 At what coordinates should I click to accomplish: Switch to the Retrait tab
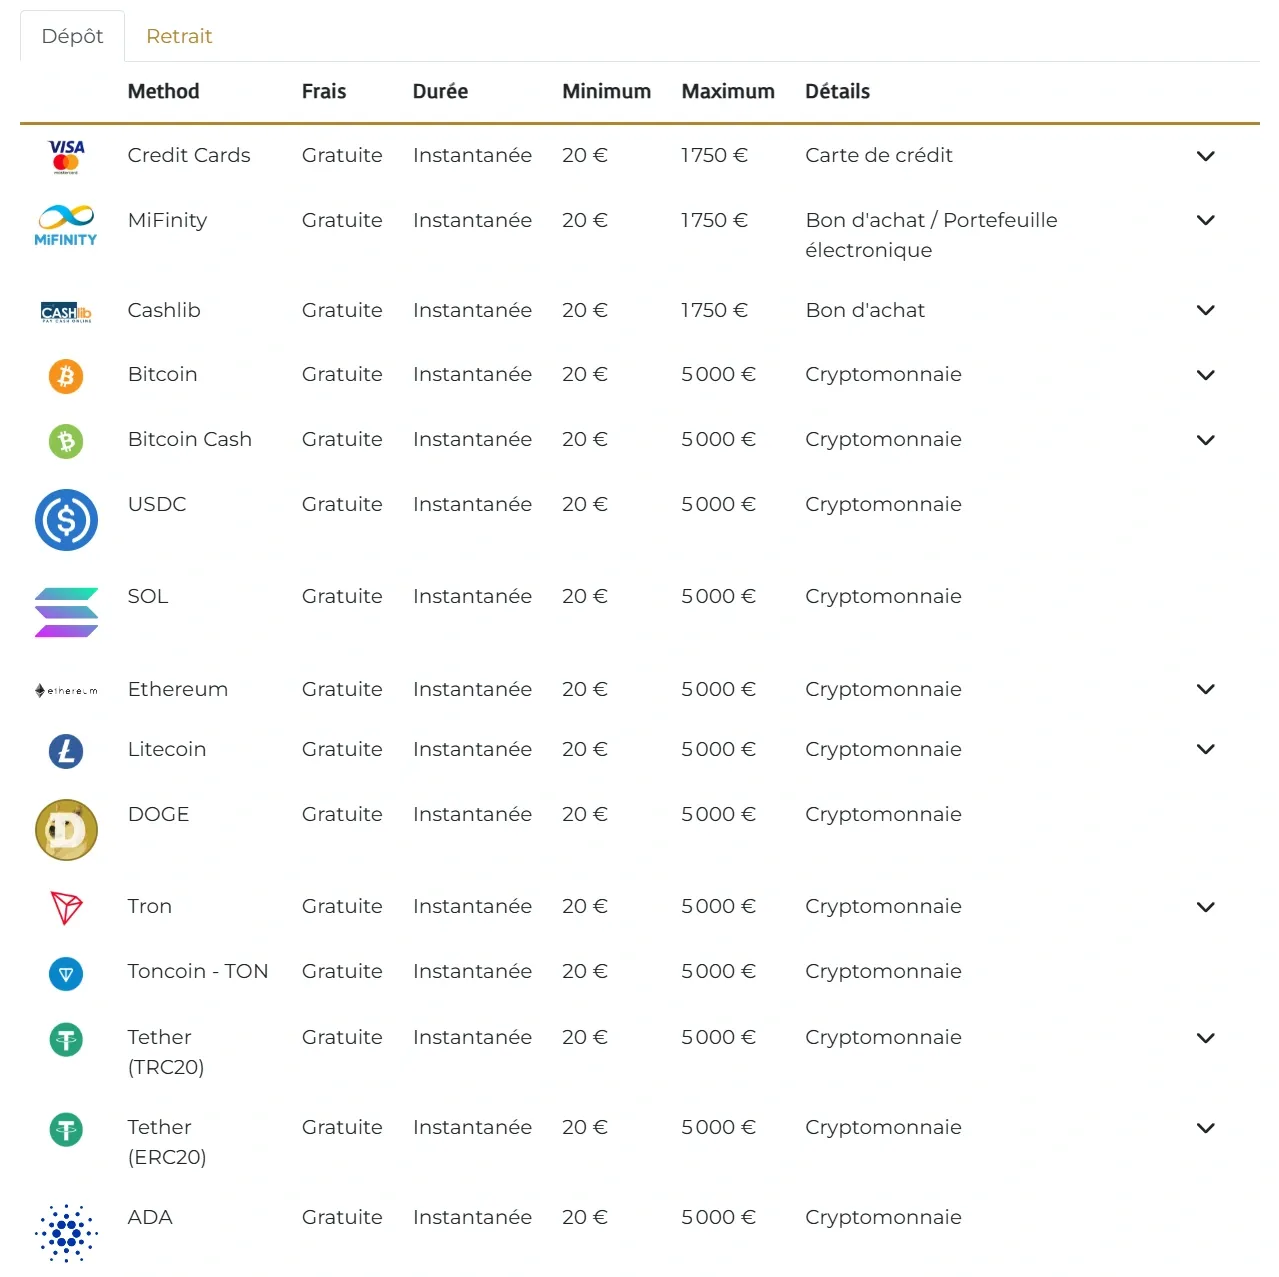pos(179,36)
